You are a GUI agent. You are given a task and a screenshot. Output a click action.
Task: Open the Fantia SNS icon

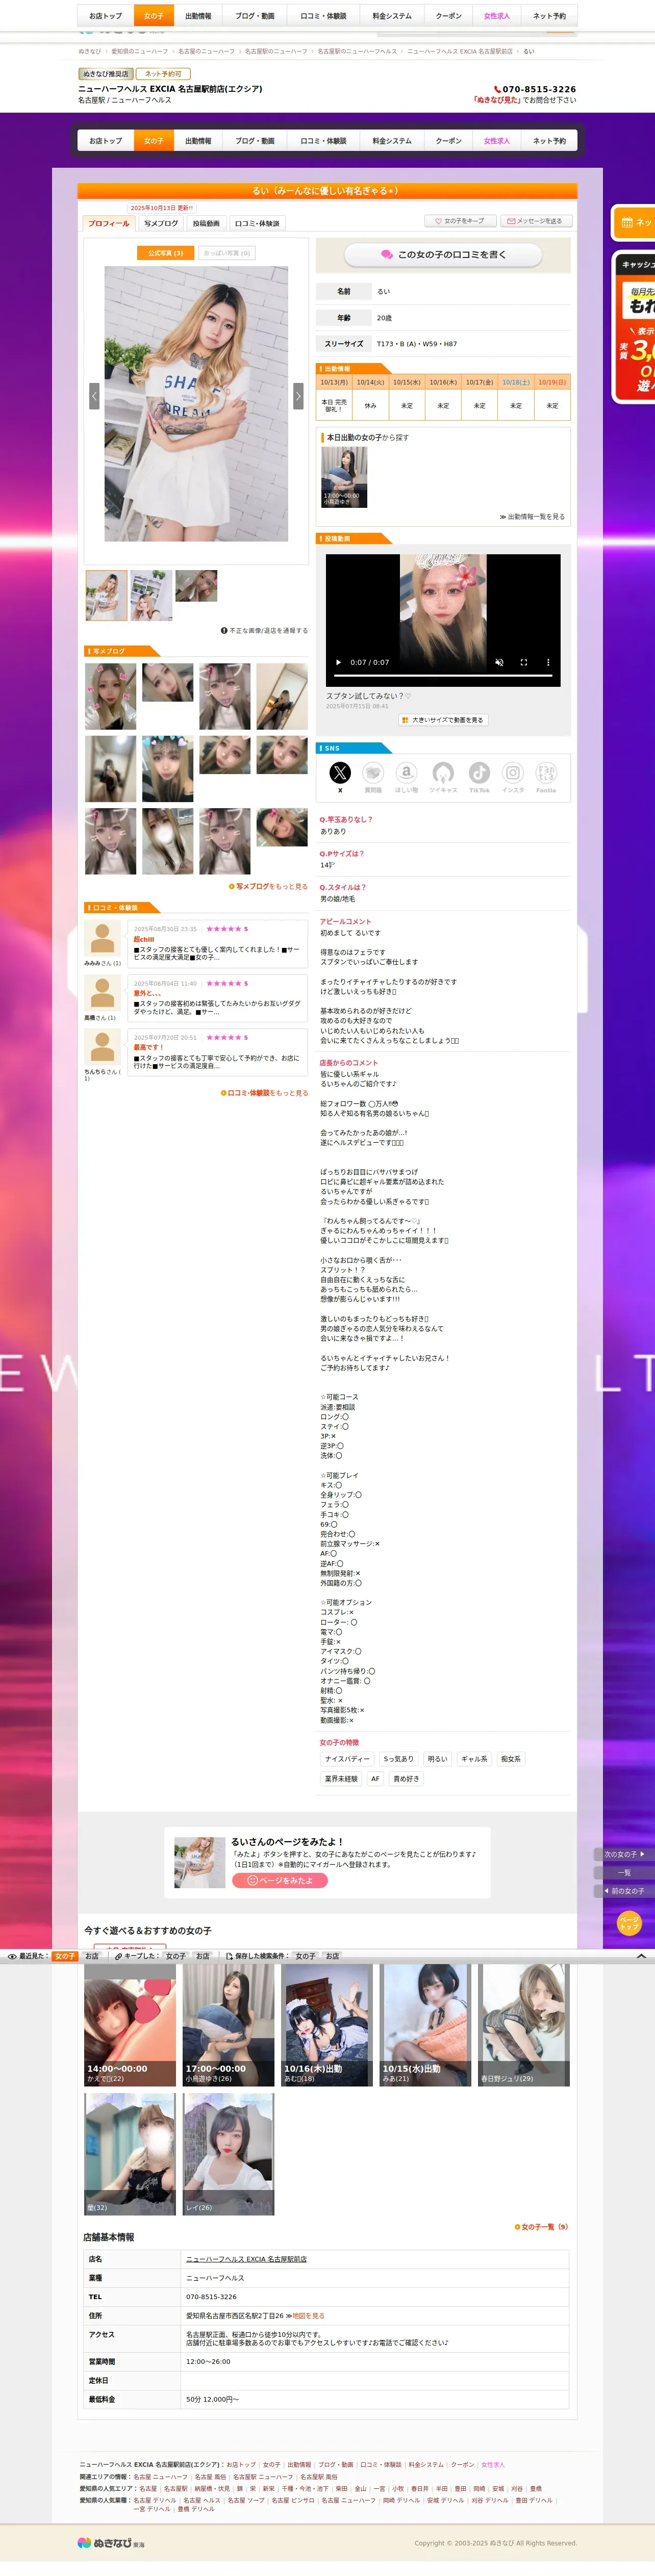[x=546, y=773]
